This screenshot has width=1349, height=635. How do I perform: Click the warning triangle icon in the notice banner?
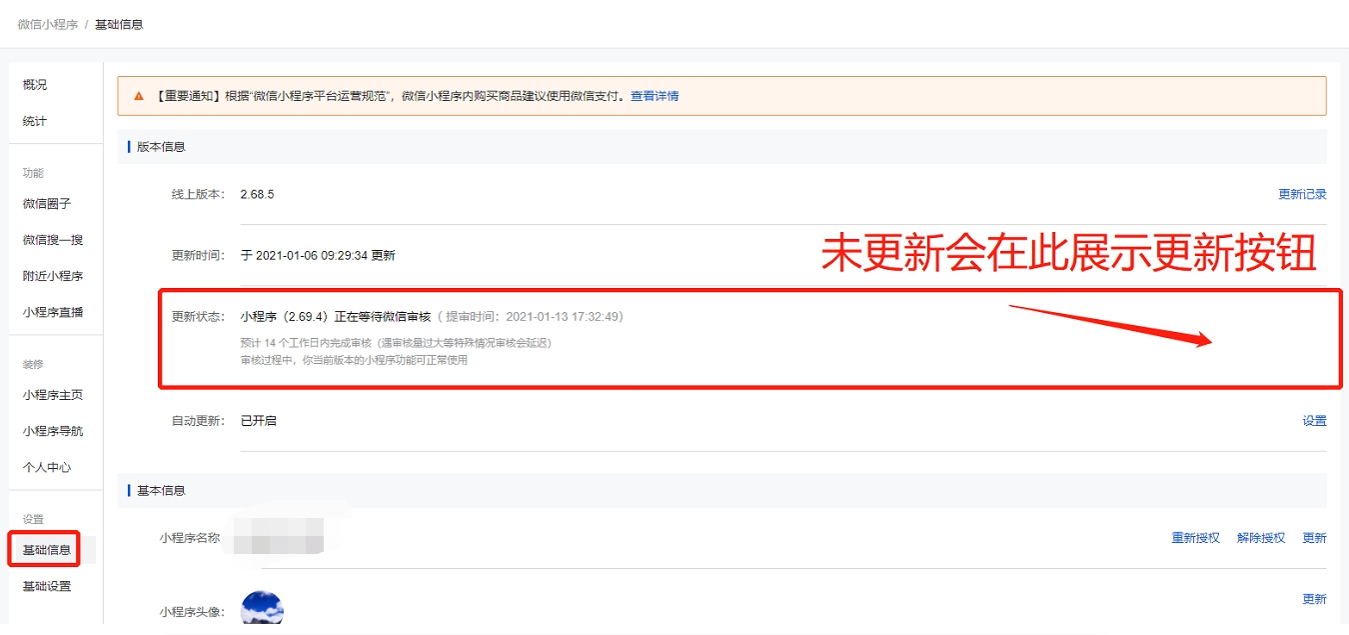coord(138,96)
